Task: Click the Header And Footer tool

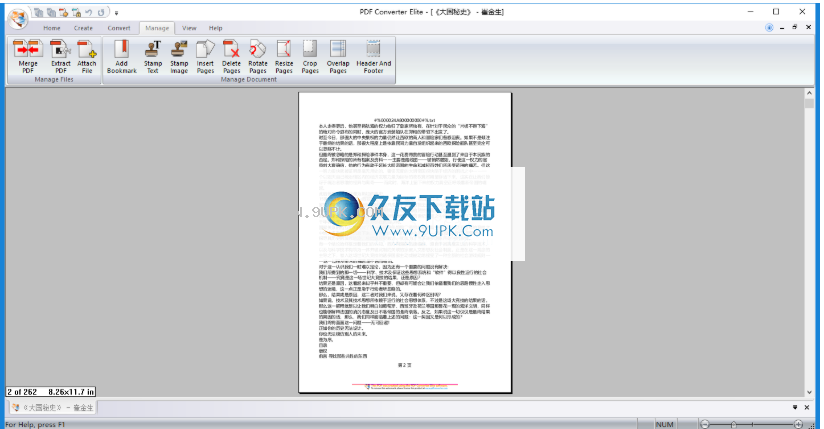Action: coord(374,57)
